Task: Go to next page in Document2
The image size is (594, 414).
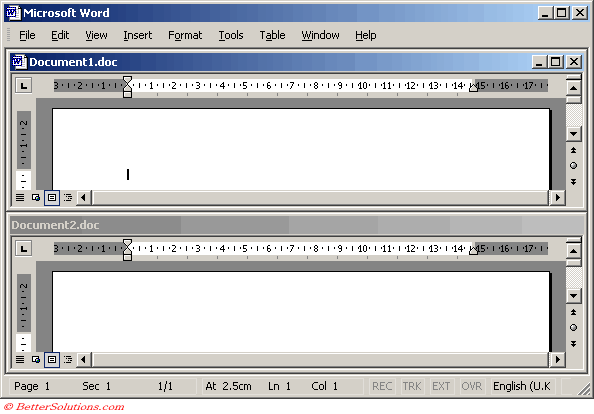Action: pos(574,344)
